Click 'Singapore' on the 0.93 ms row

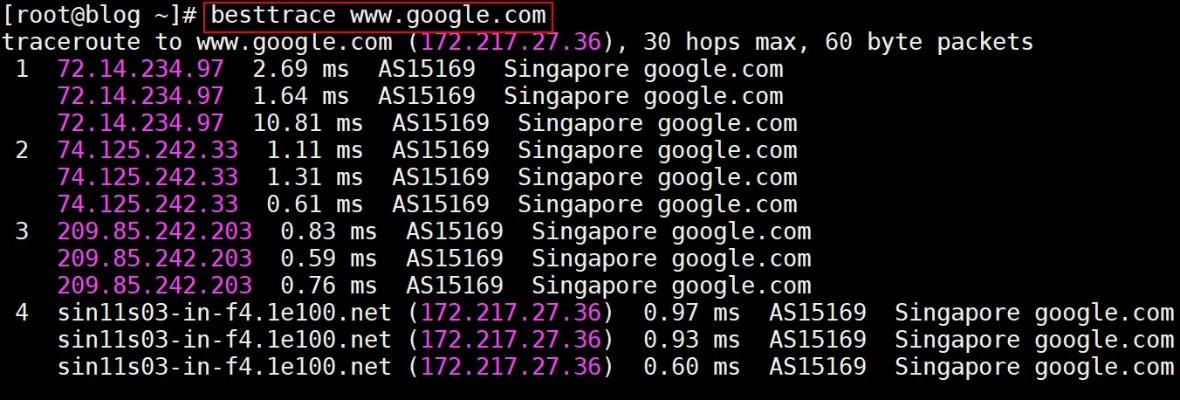[957, 340]
